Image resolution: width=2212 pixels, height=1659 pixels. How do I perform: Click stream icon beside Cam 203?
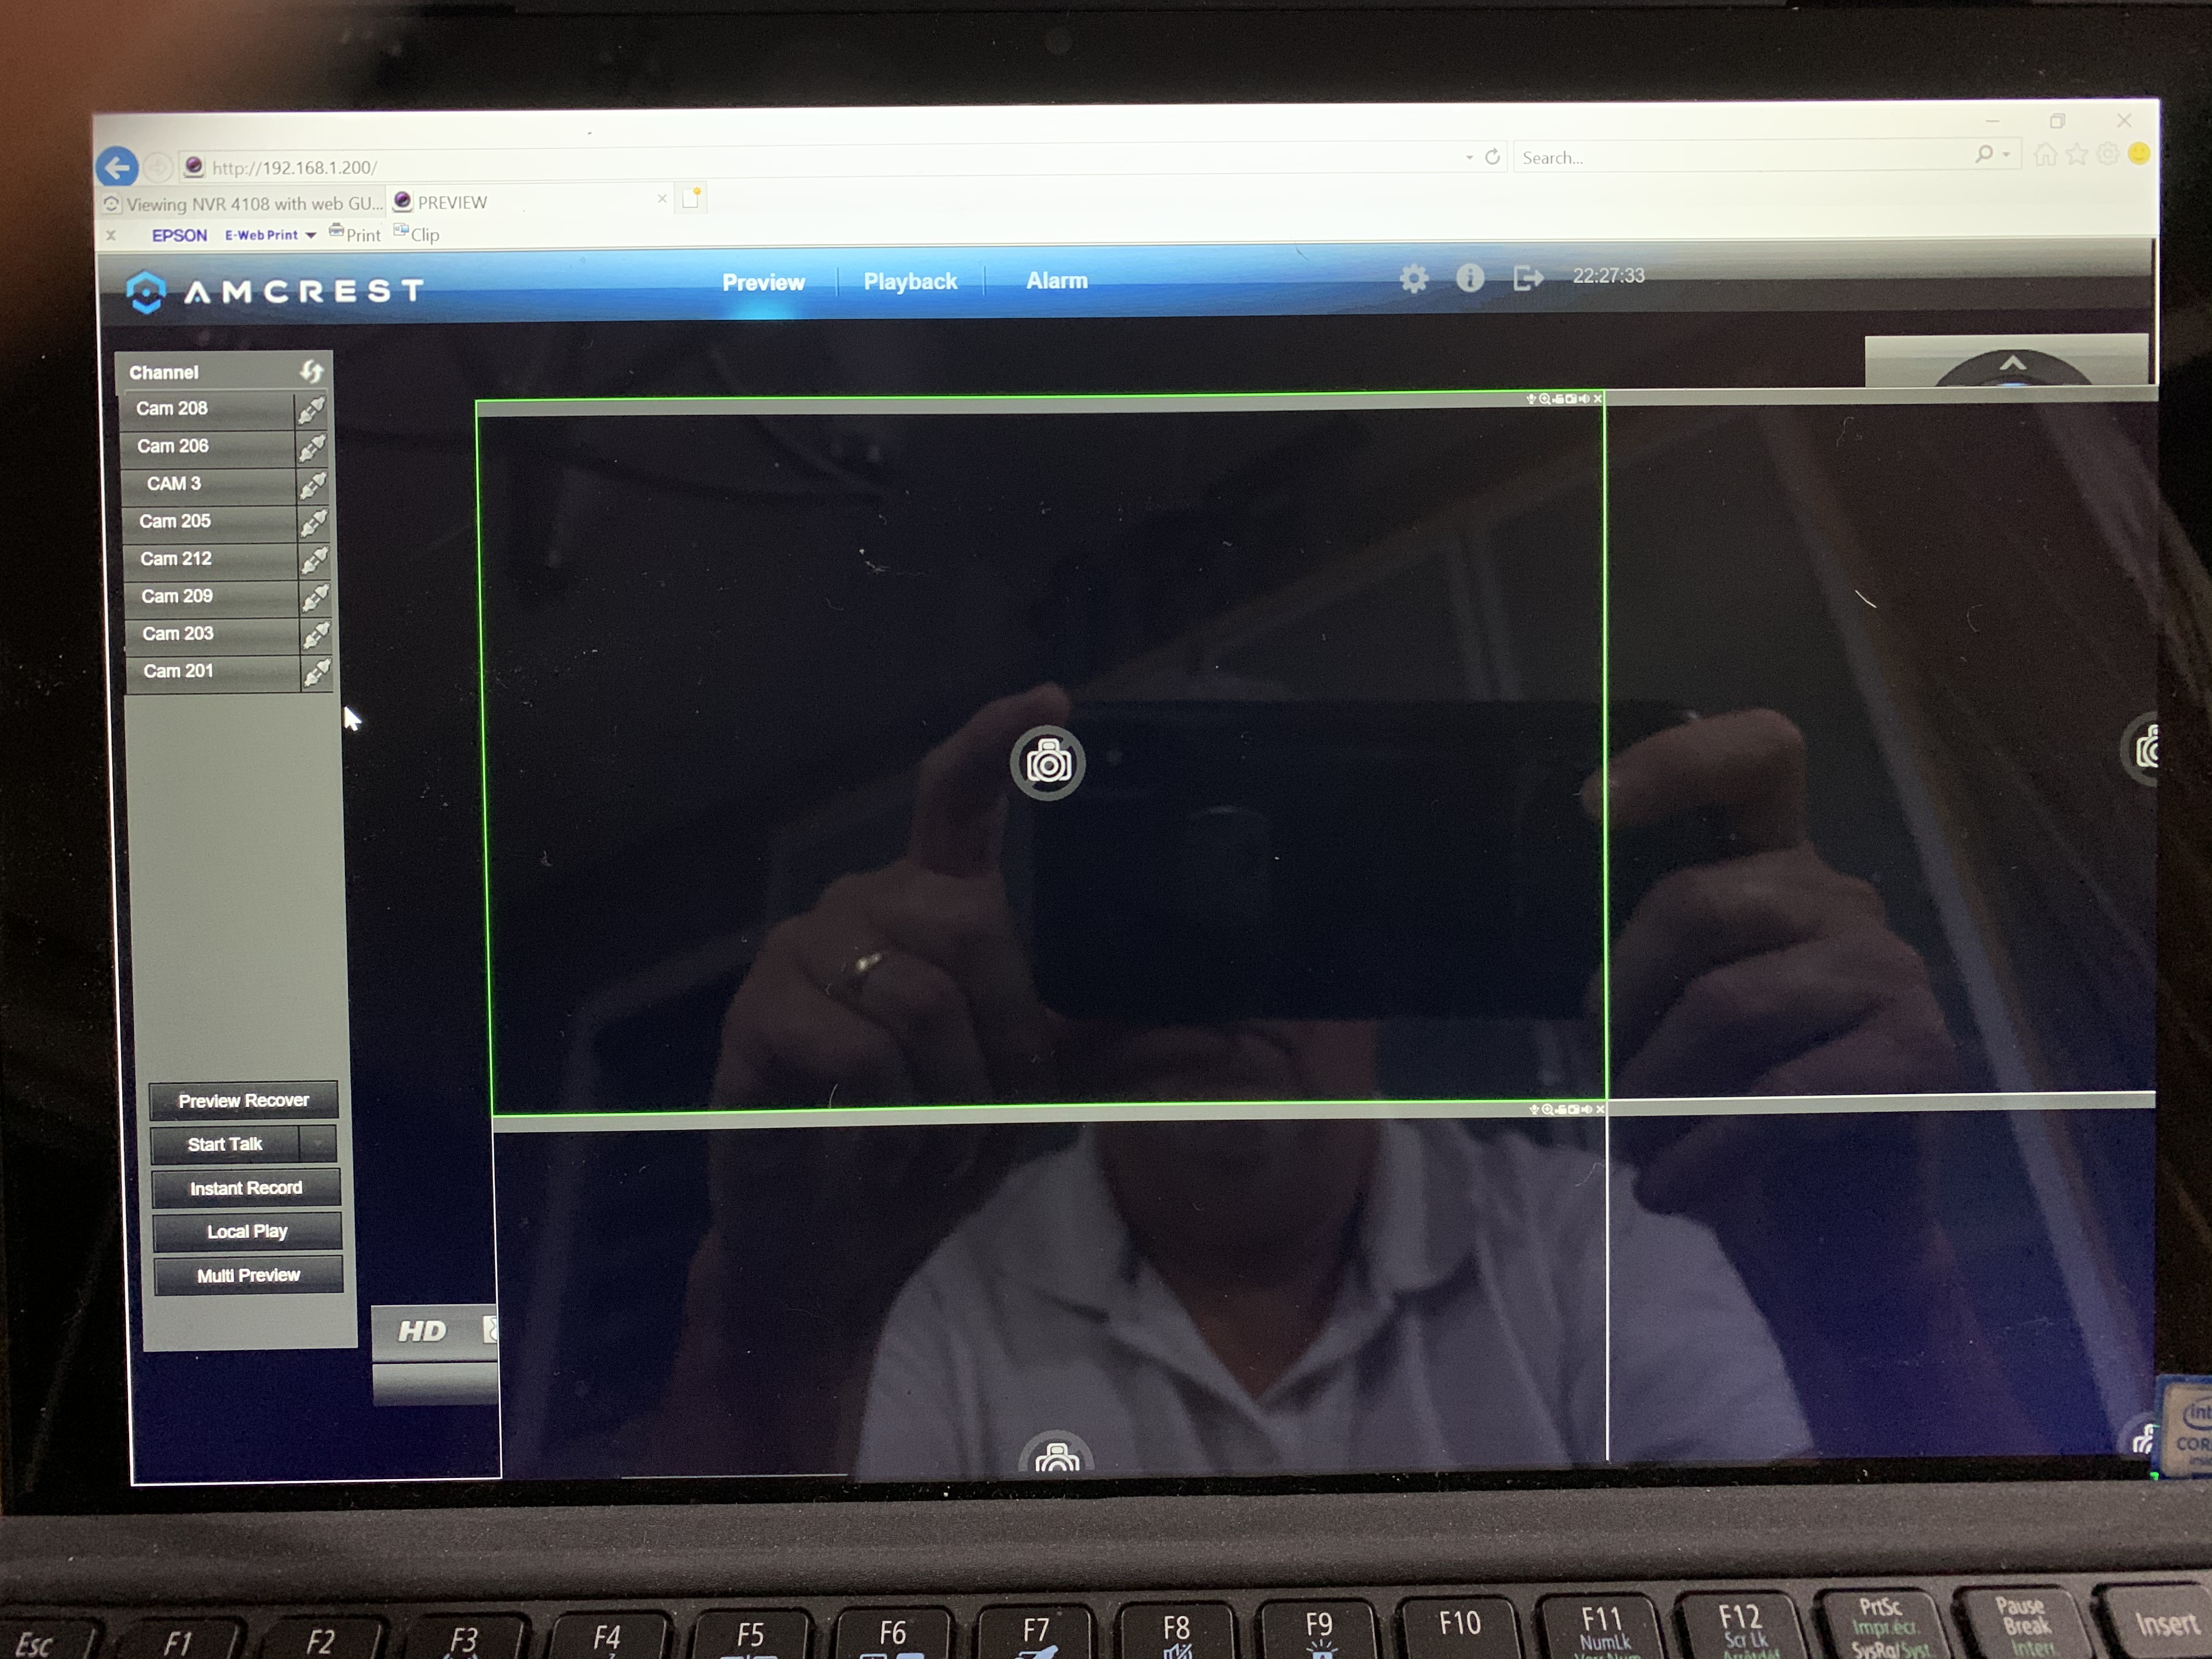pos(317,635)
